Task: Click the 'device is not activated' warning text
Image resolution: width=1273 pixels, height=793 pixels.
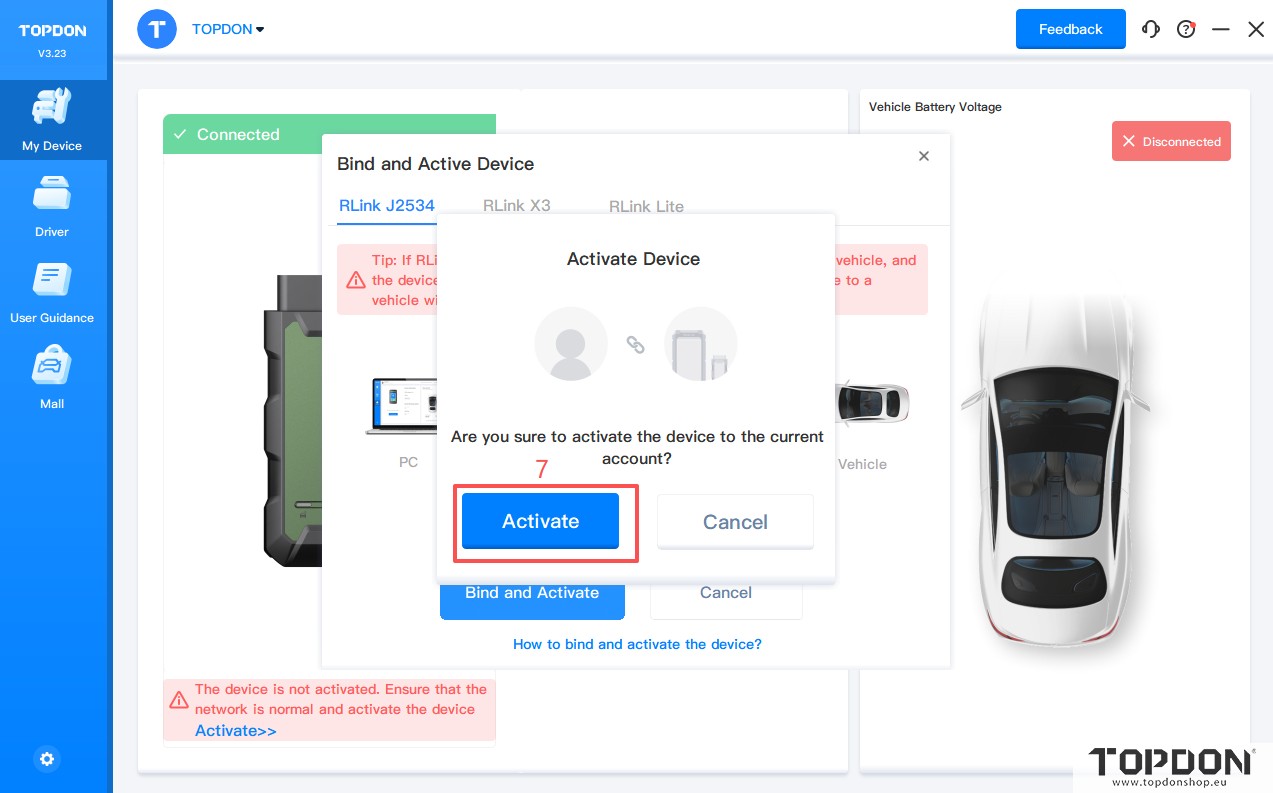Action: (x=341, y=699)
